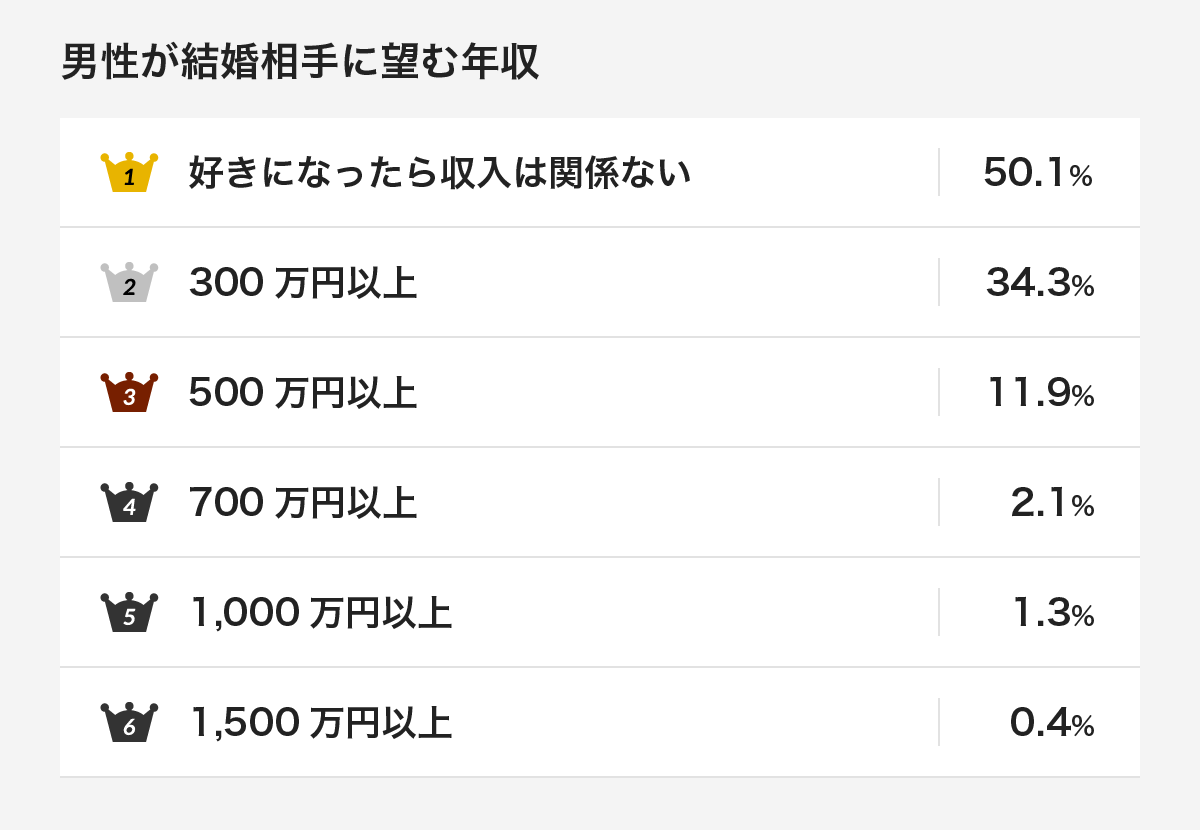Click the gold rank 1 crown icon

click(x=129, y=173)
